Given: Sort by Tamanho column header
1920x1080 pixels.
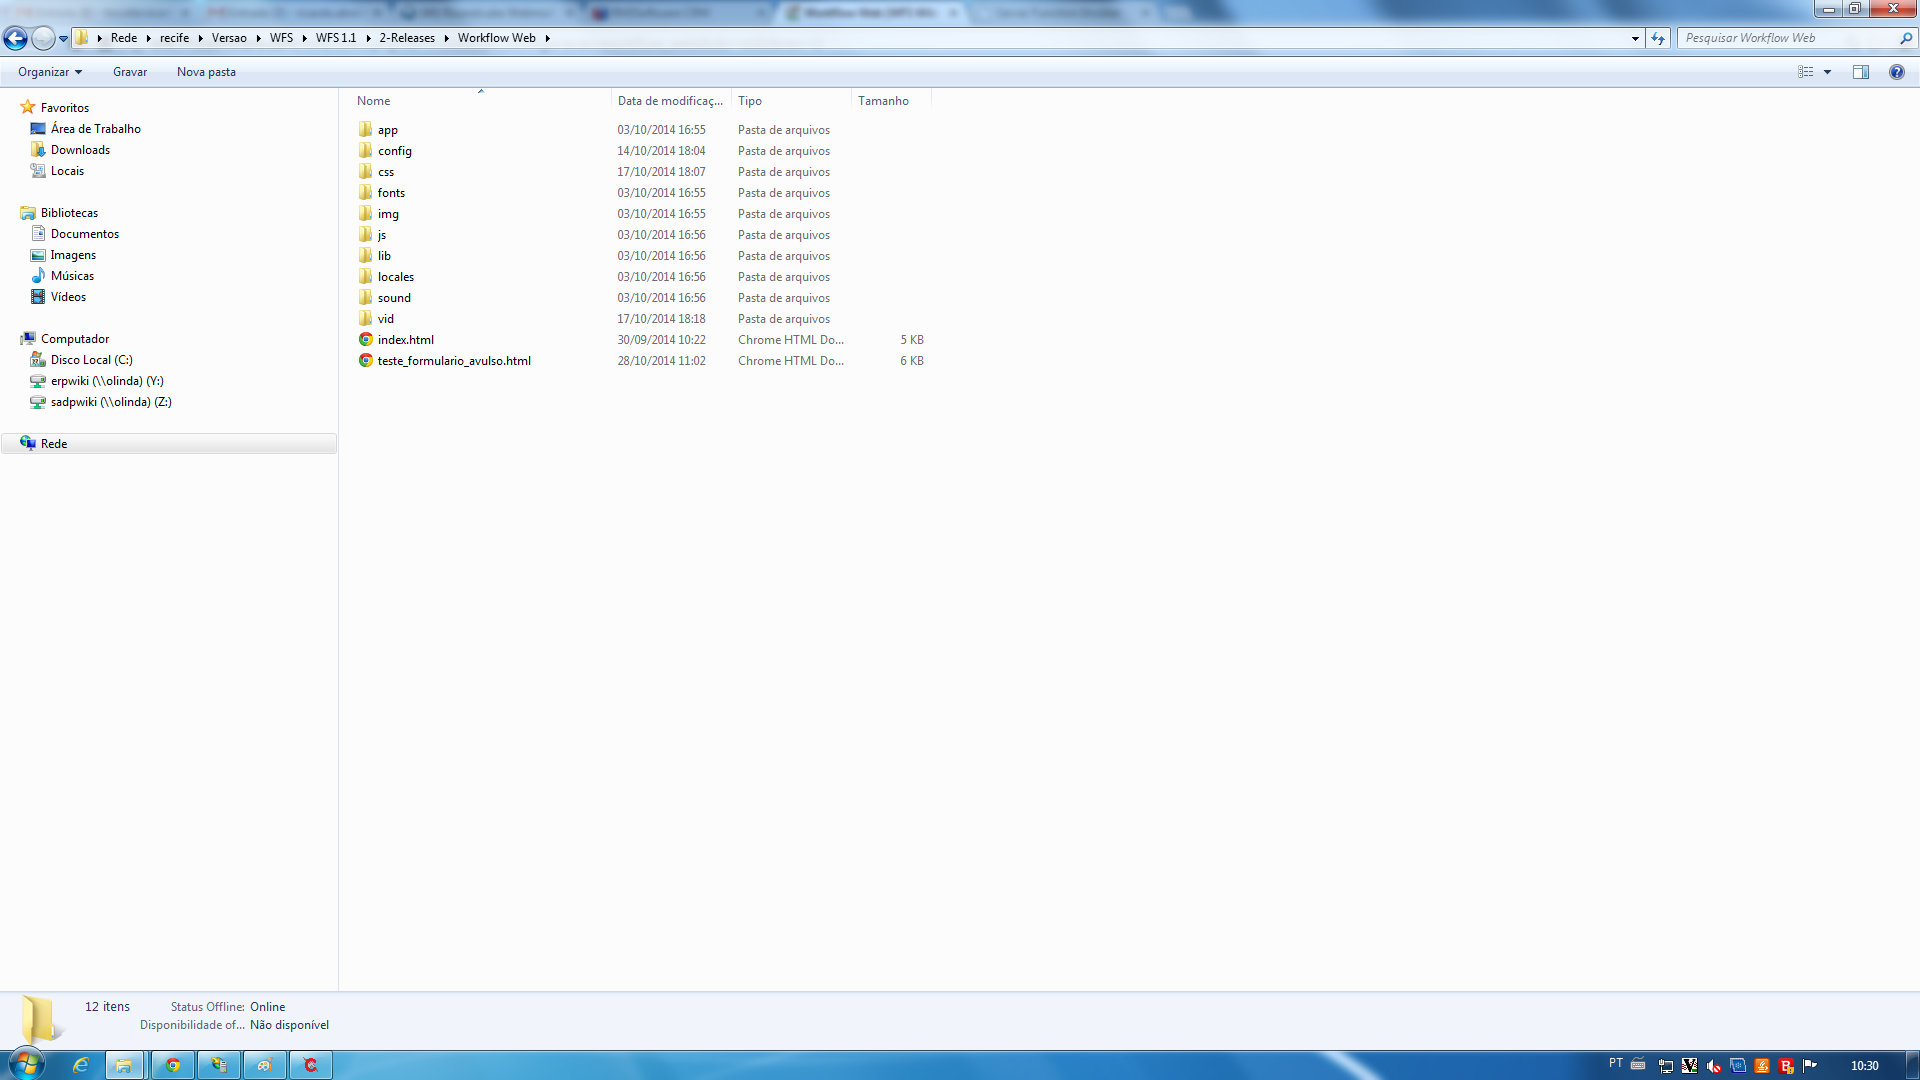Looking at the screenshot, I should (883, 101).
